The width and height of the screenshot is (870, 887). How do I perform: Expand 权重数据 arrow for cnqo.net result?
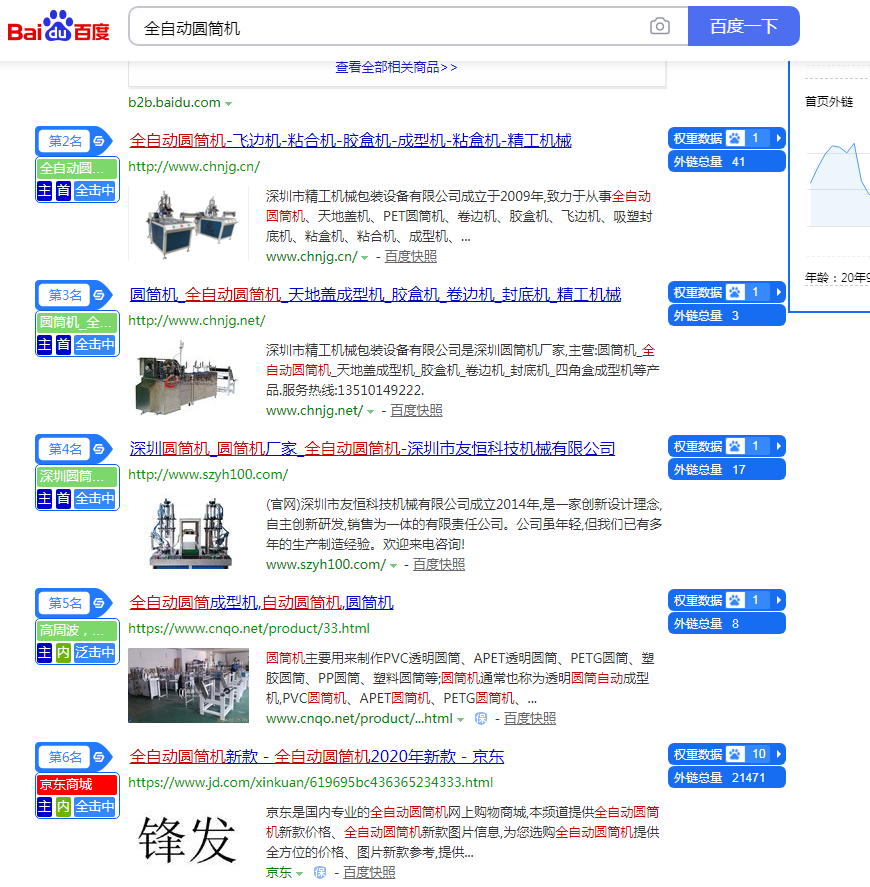click(x=778, y=600)
